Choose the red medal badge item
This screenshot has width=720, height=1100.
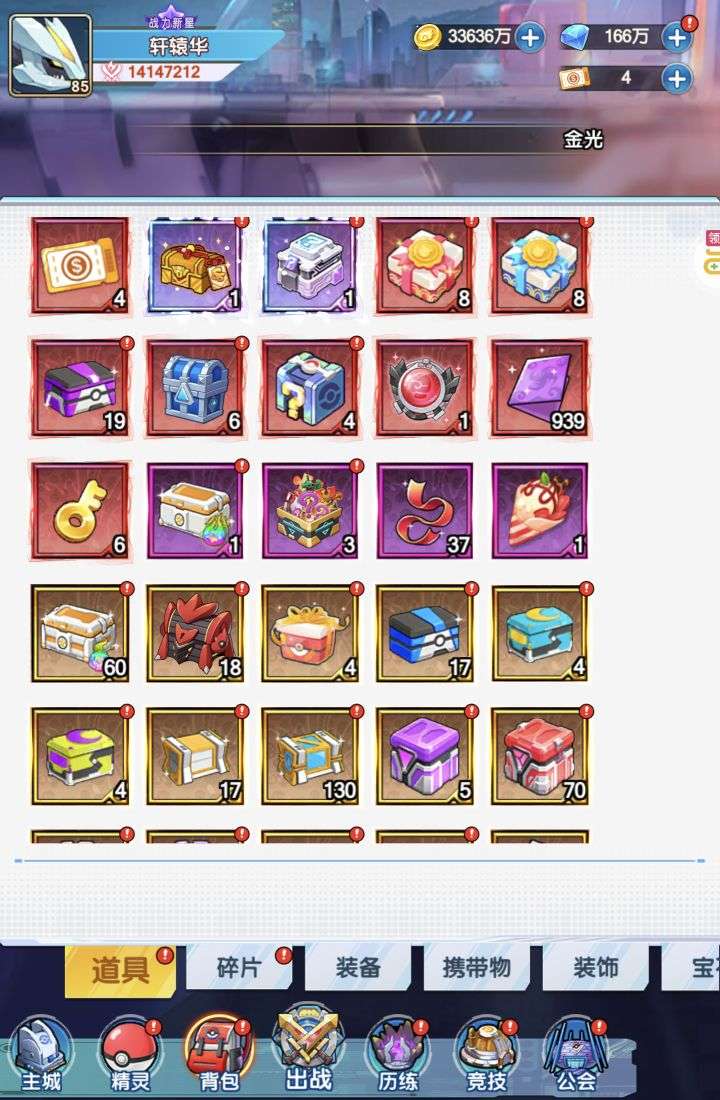tap(425, 388)
